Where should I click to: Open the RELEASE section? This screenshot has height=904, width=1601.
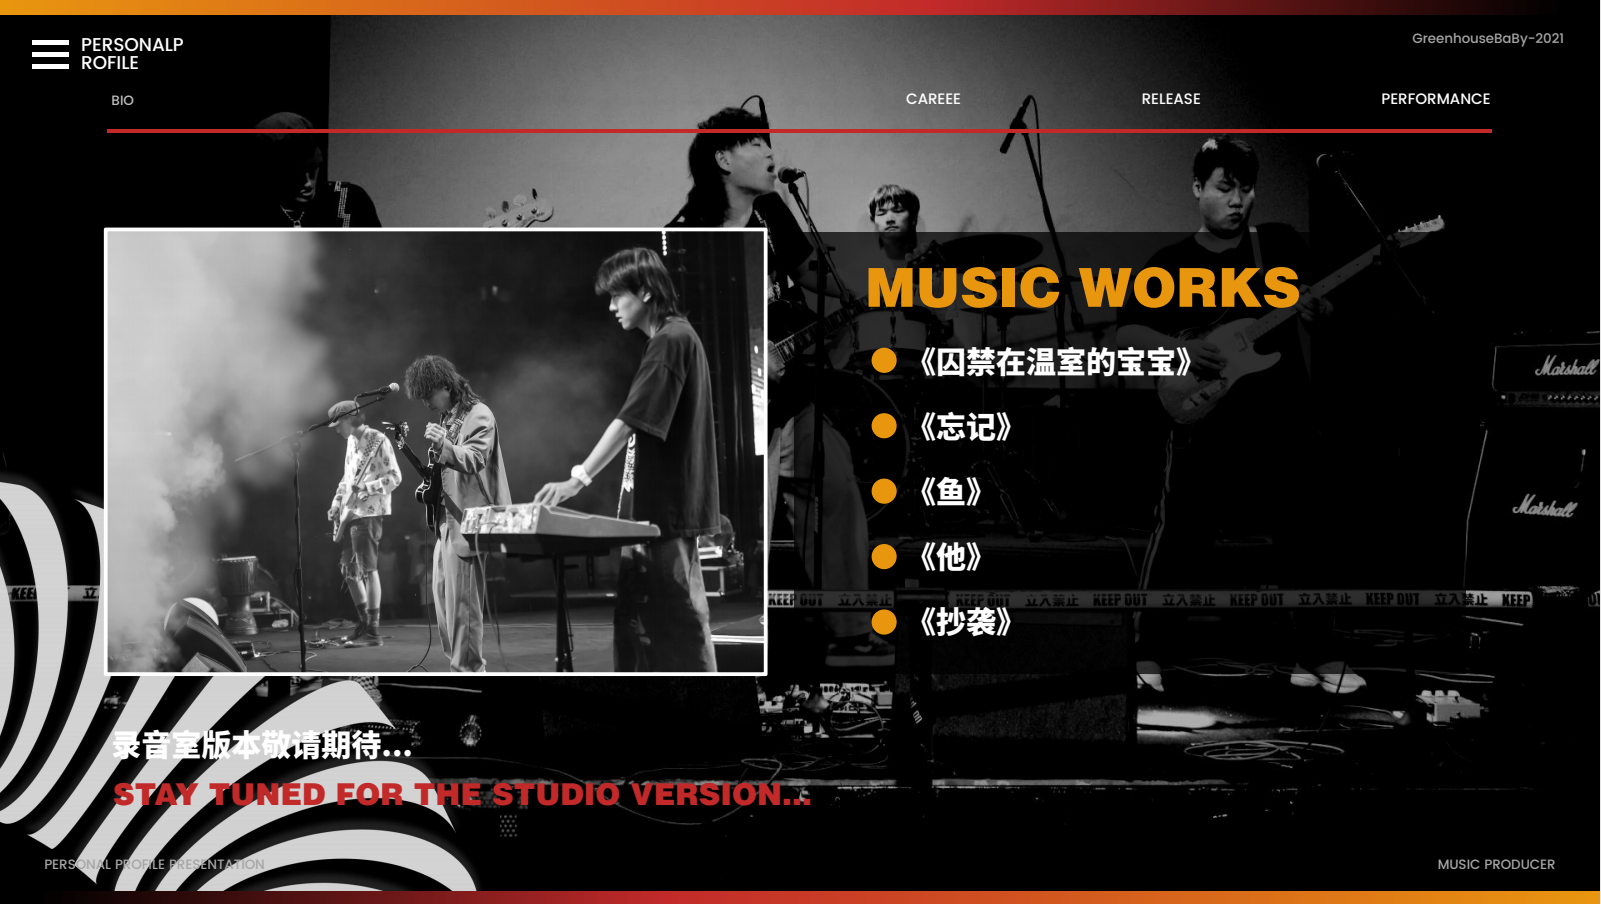click(1171, 99)
